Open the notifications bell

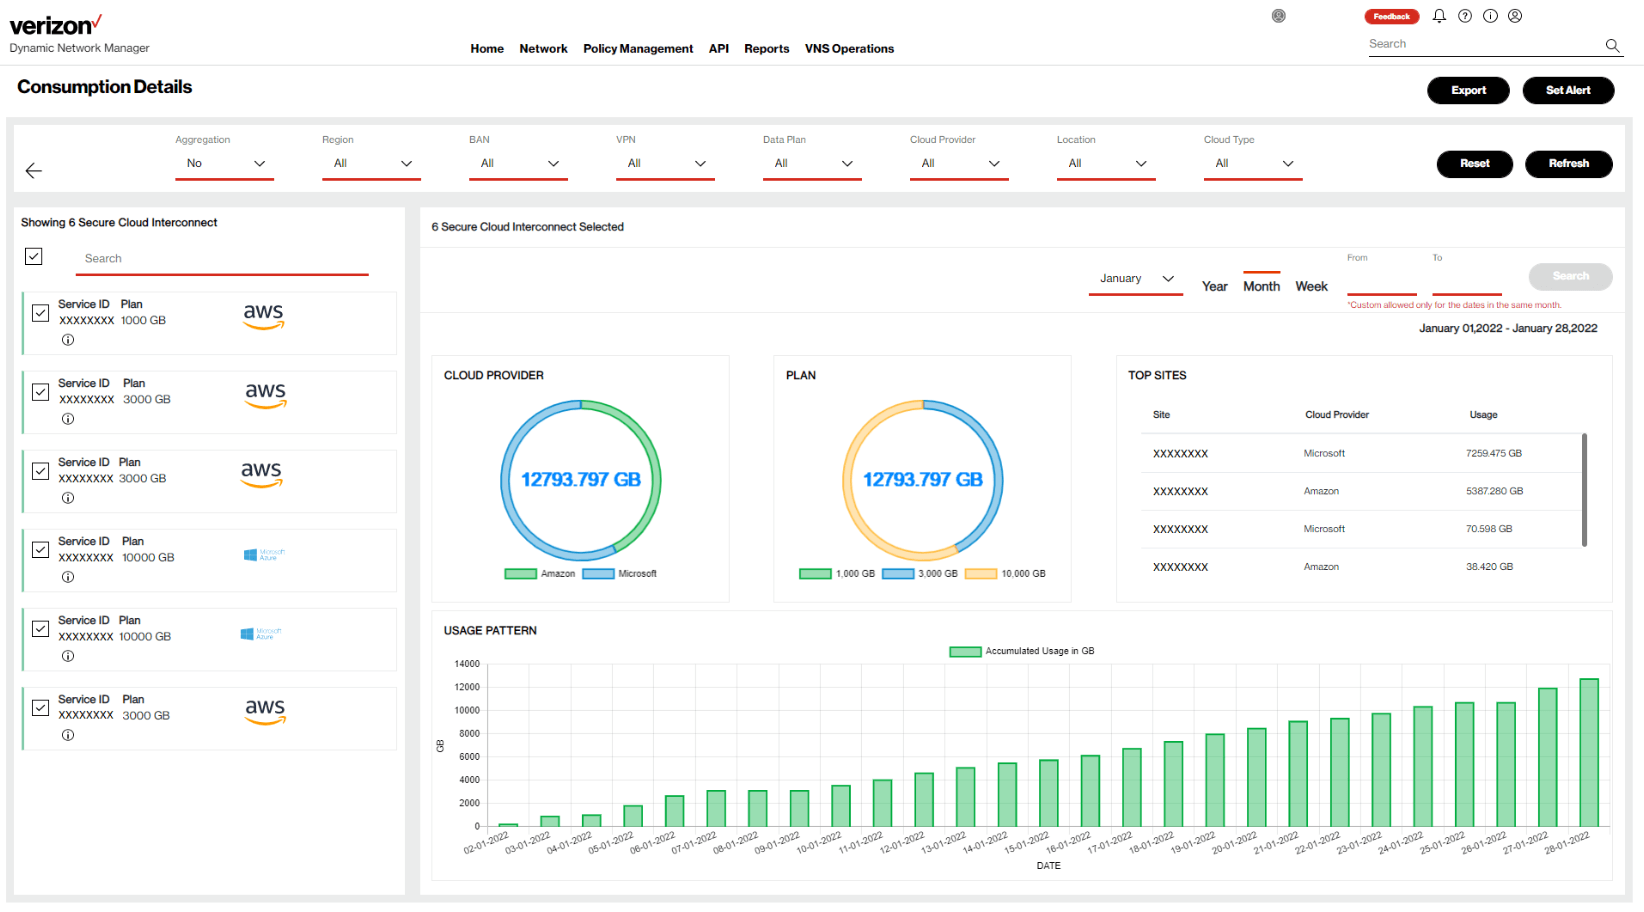tap(1439, 16)
